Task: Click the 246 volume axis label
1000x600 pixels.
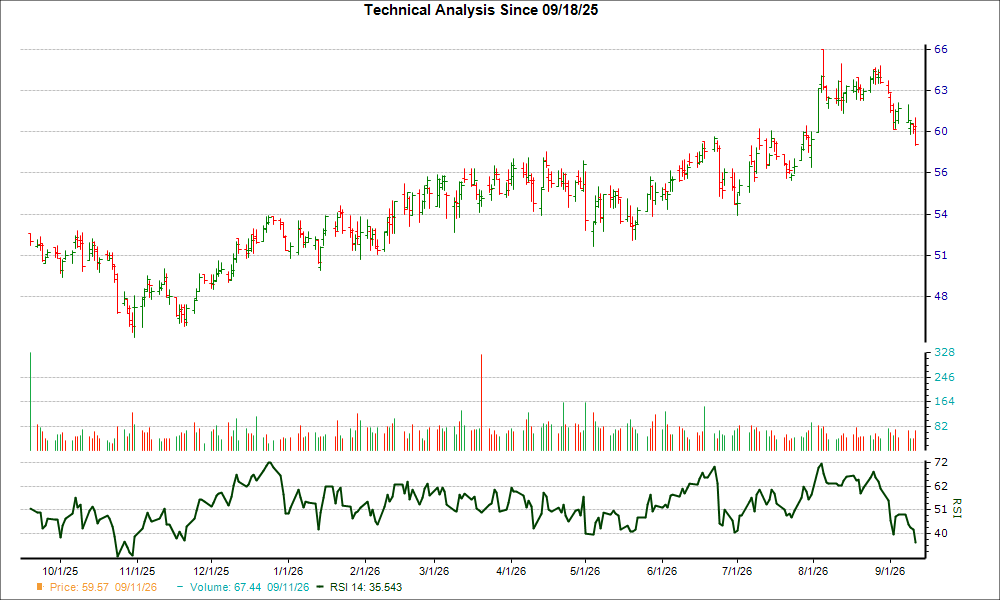Action: click(945, 377)
